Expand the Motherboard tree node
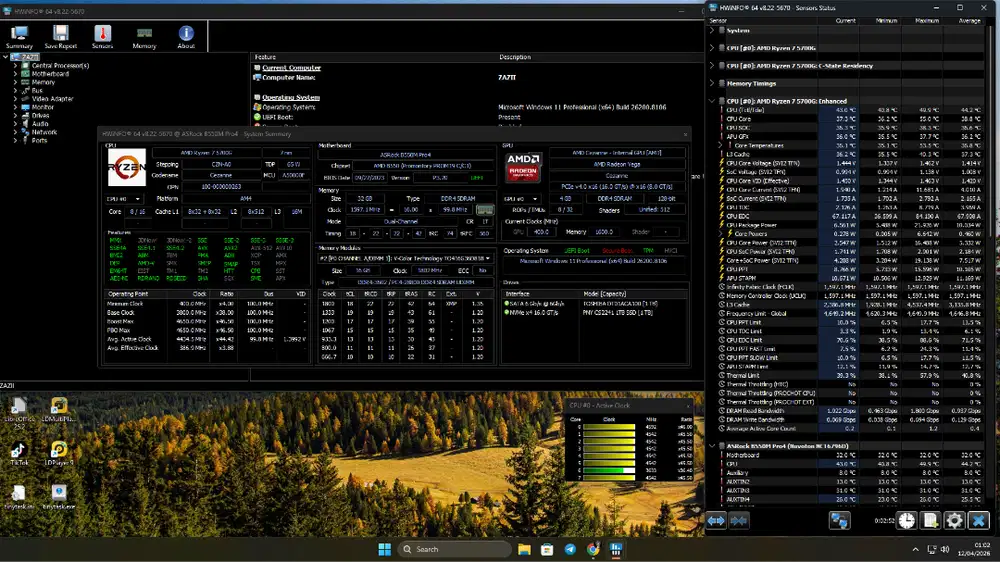The height and width of the screenshot is (562, 1000). pos(14,74)
